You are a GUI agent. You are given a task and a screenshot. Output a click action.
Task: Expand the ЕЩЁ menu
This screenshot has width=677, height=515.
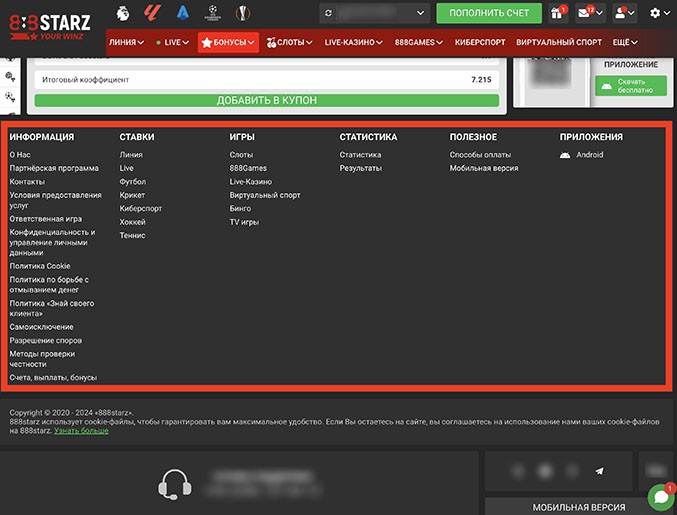click(x=626, y=43)
